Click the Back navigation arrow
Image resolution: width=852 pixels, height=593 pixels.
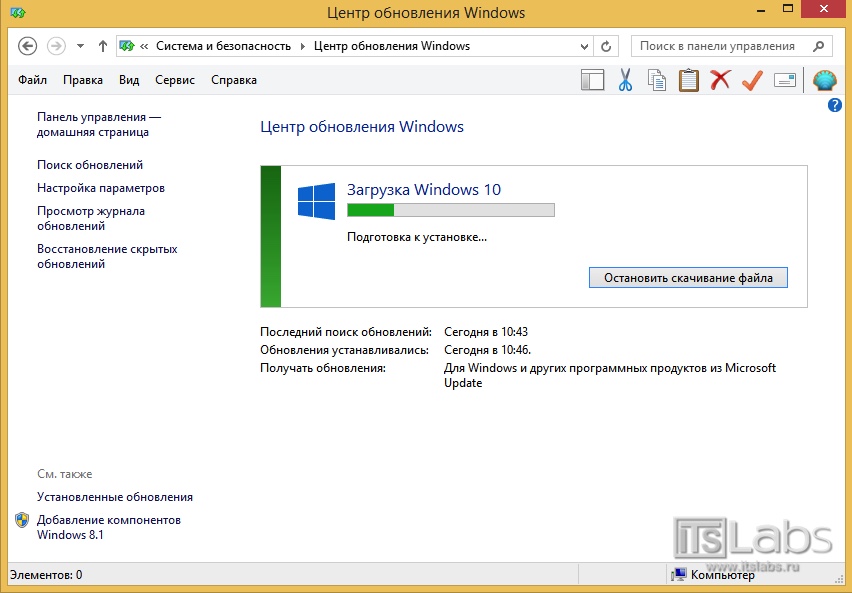coord(28,46)
